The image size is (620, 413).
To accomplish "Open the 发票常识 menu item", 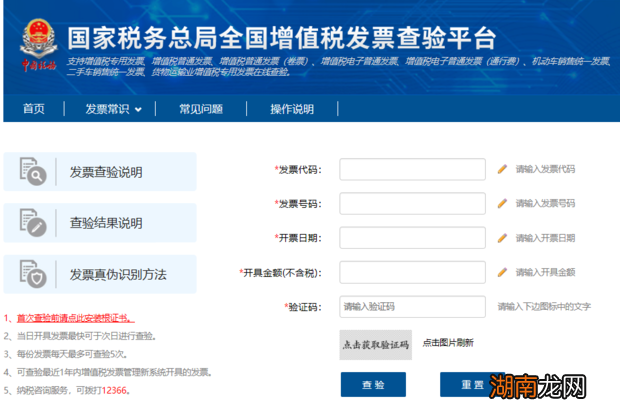I will pos(107,109).
